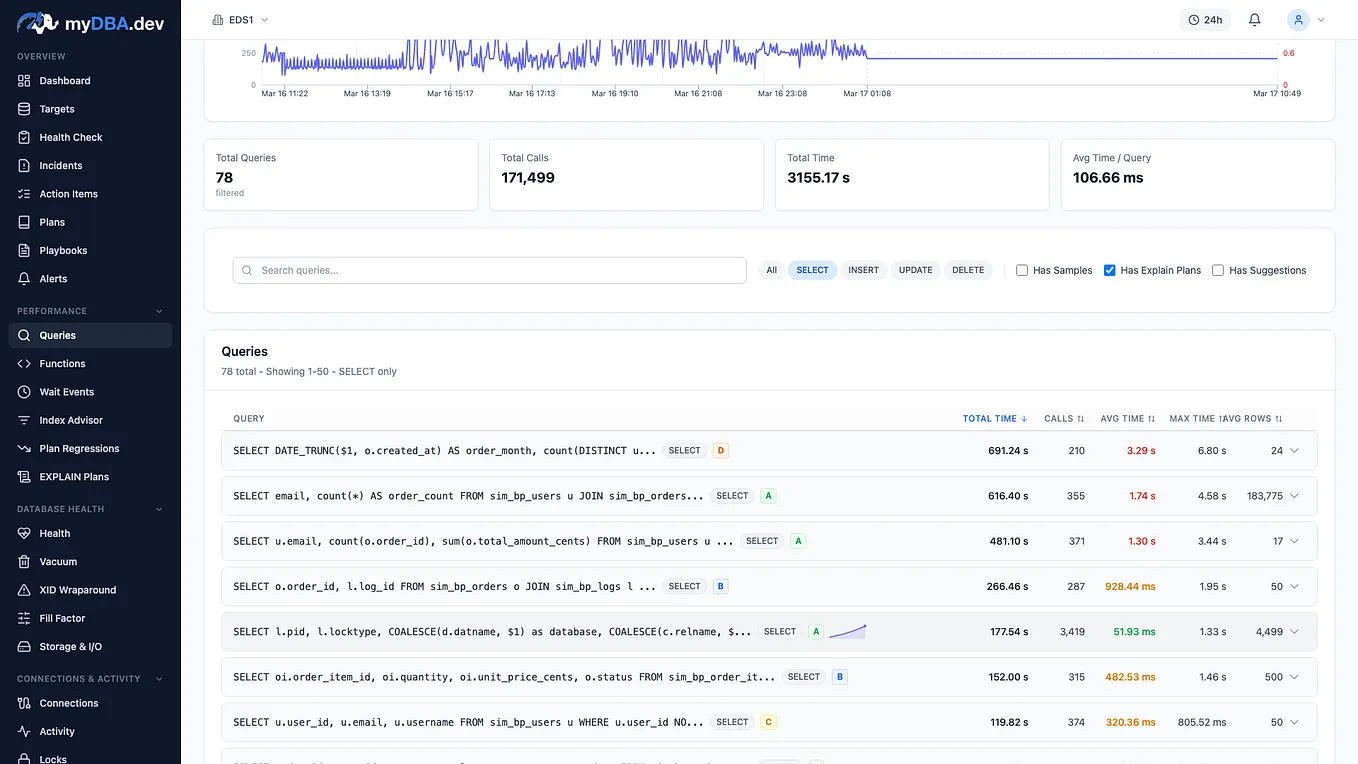Viewport: 1358px width, 764px height.
Task: Open the Index Advisor icon
Action: (x=24, y=420)
